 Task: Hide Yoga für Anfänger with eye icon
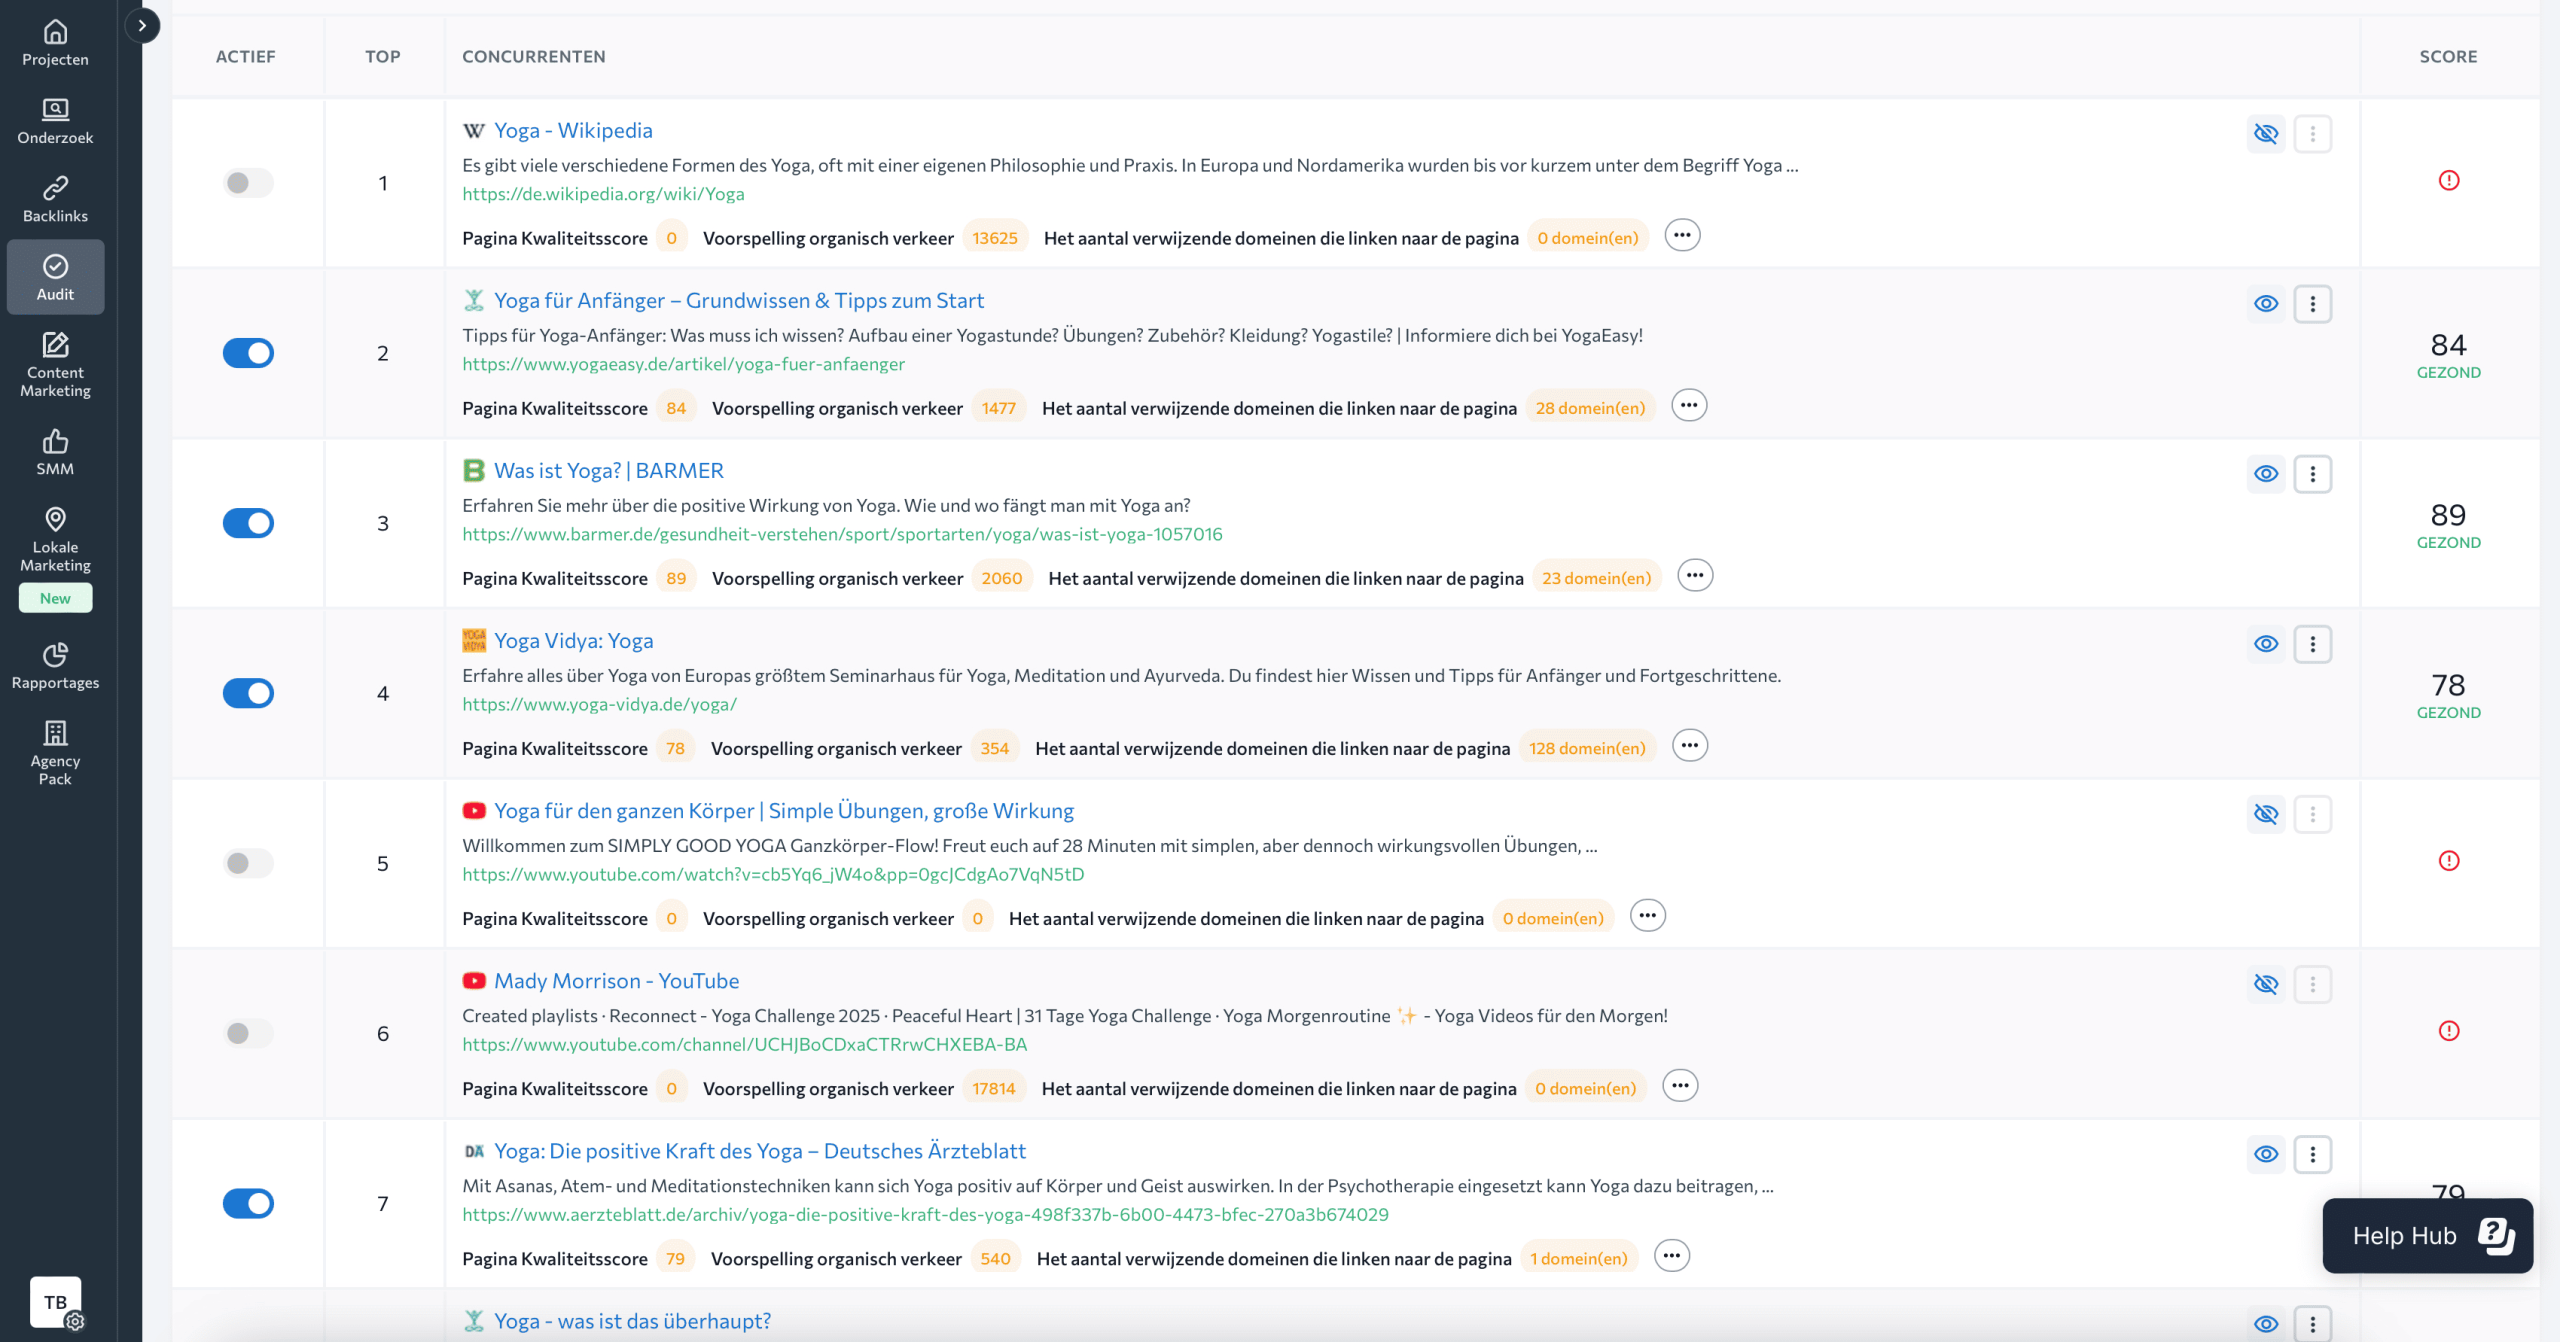point(2266,303)
